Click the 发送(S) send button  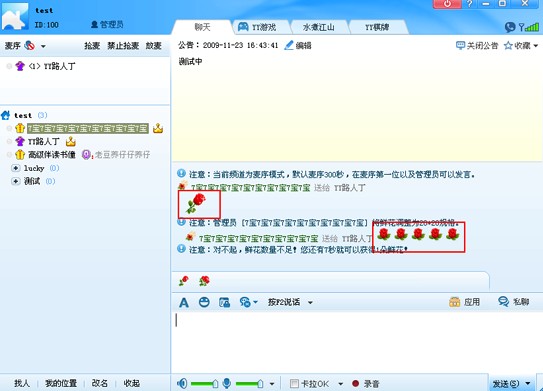[506, 383]
